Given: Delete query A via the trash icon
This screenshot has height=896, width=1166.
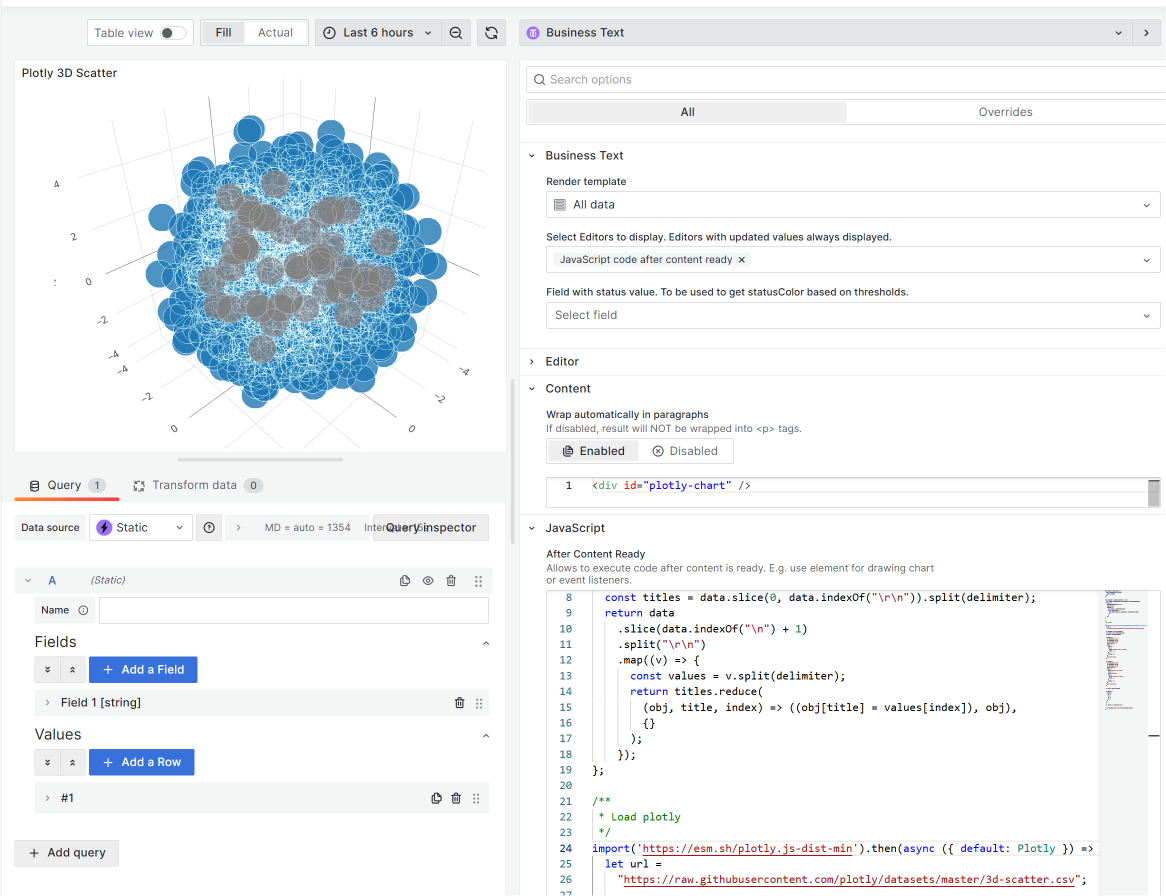Looking at the screenshot, I should pos(451,580).
